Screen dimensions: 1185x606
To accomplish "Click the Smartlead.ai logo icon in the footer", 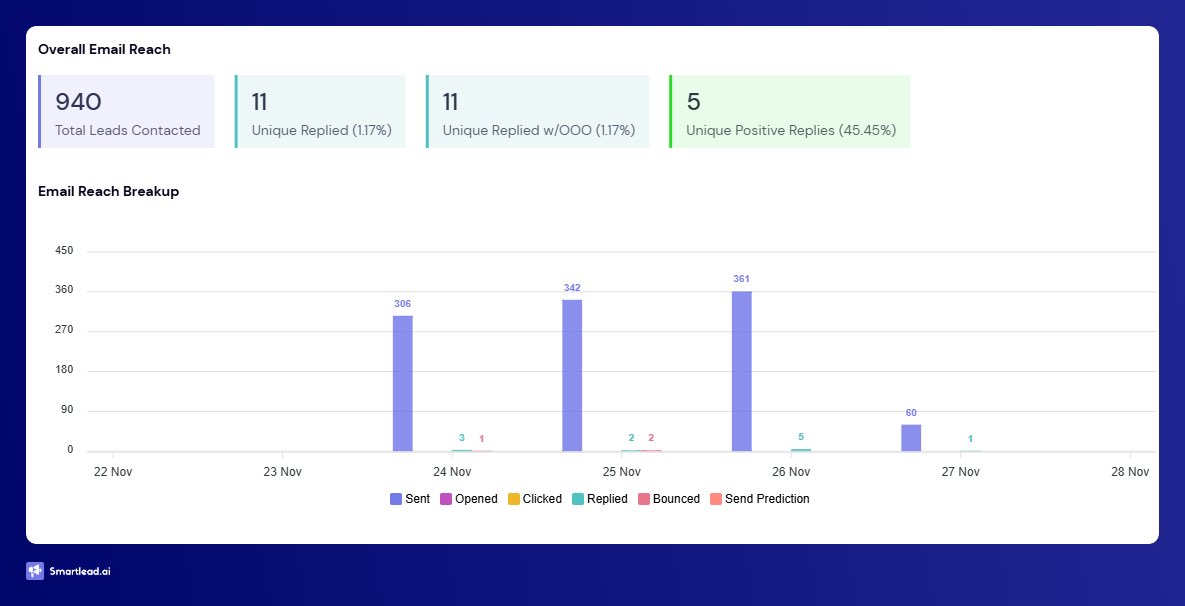I will 35,571.
